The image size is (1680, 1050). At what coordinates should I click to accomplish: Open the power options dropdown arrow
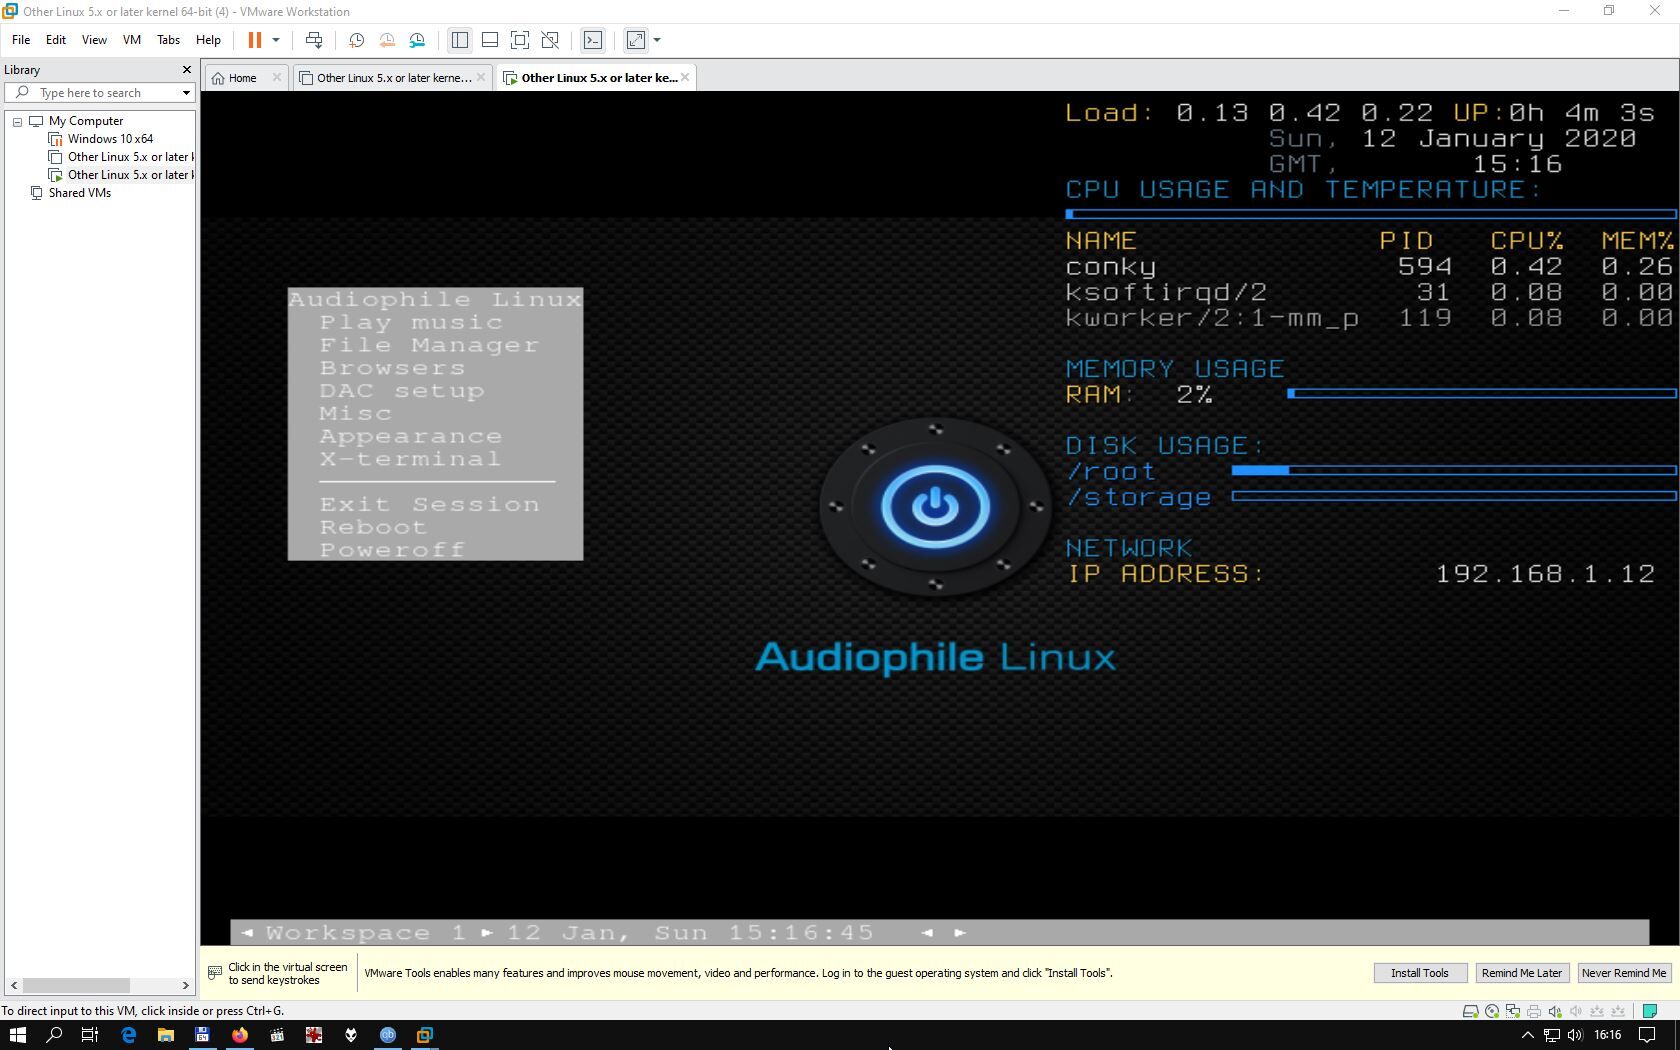pos(276,40)
